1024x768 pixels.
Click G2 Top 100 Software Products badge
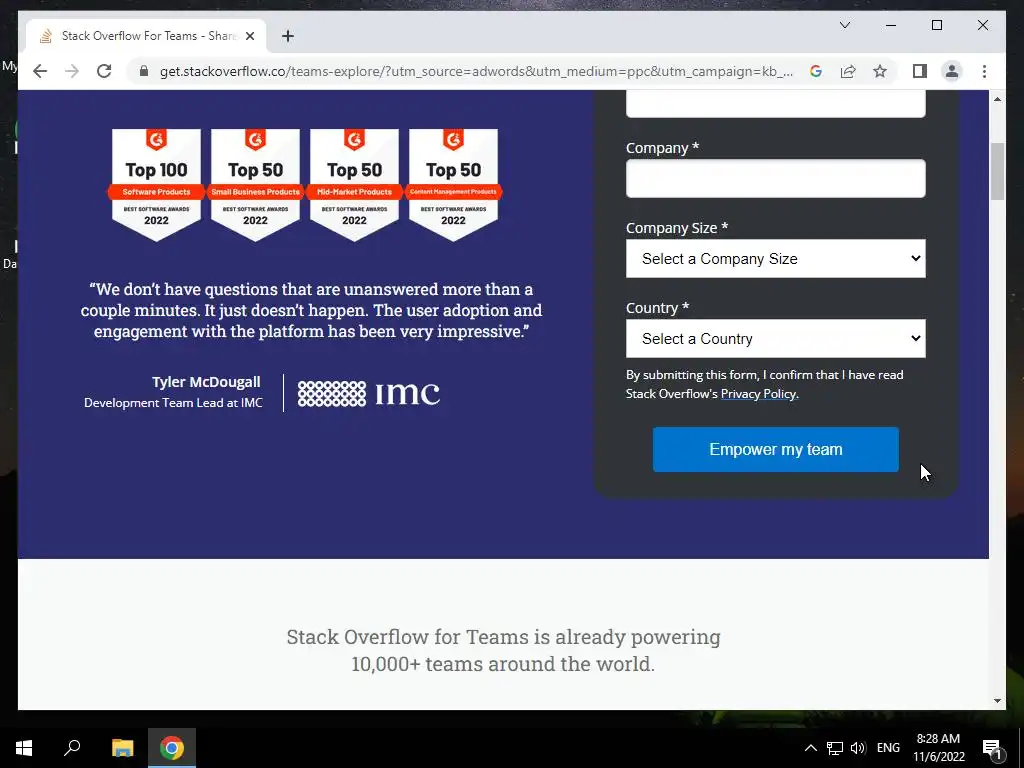click(156, 185)
